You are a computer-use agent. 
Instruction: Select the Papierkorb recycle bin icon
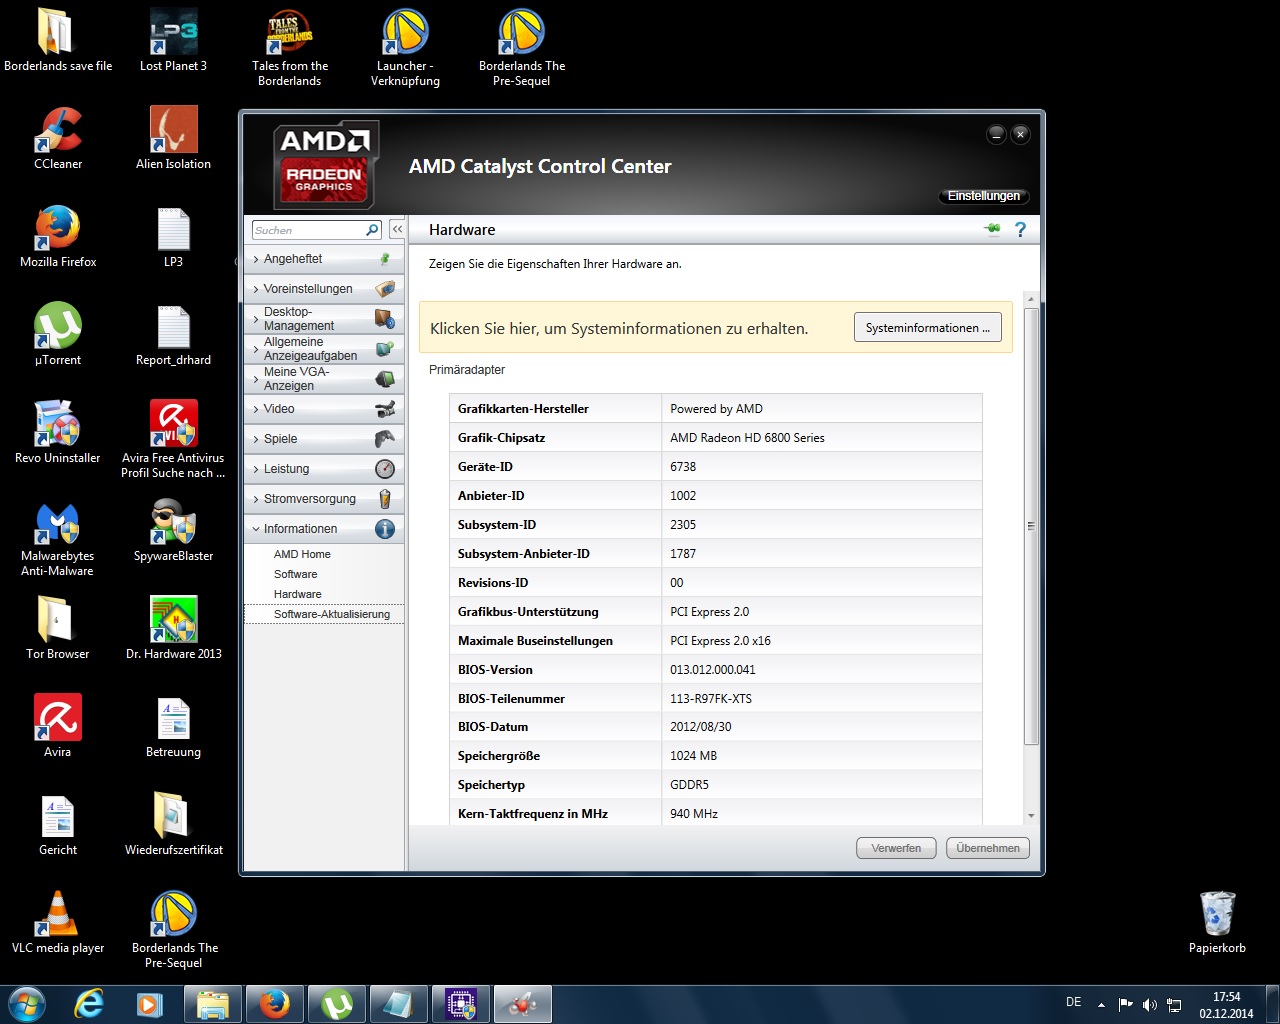pos(1217,922)
